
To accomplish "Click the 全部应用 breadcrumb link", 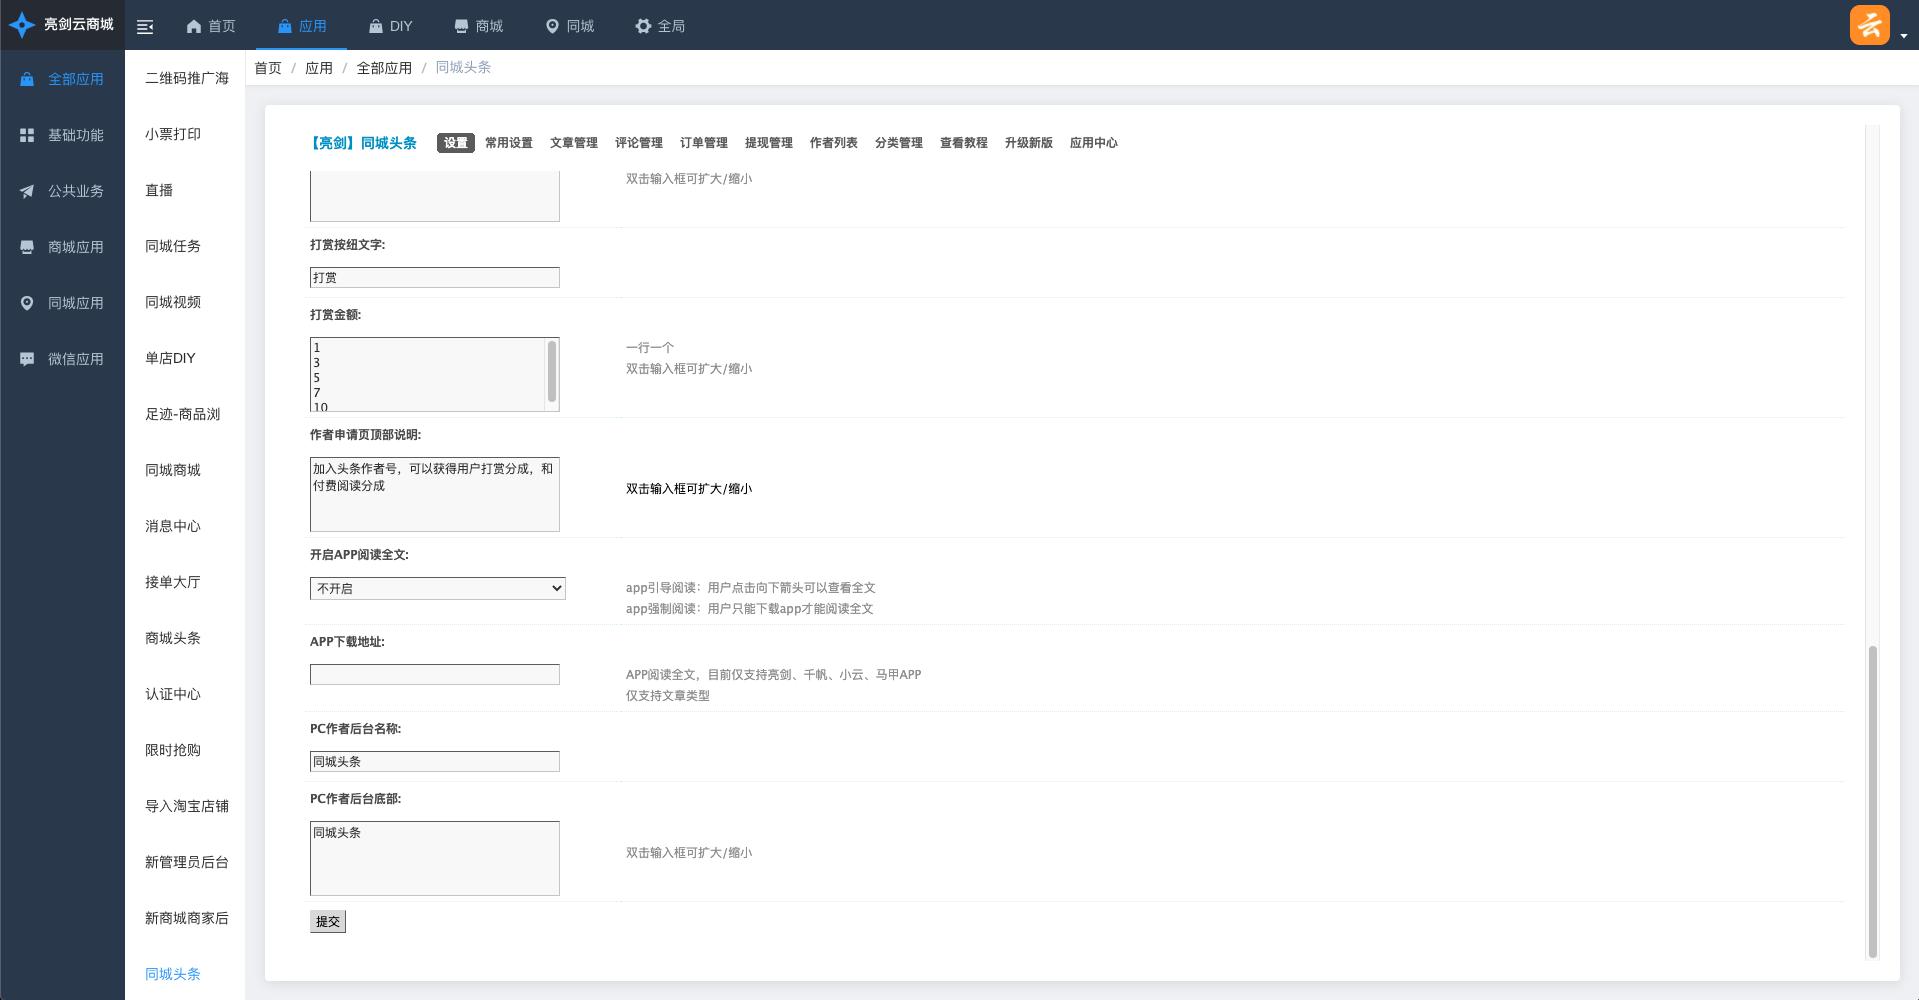I will pos(384,68).
